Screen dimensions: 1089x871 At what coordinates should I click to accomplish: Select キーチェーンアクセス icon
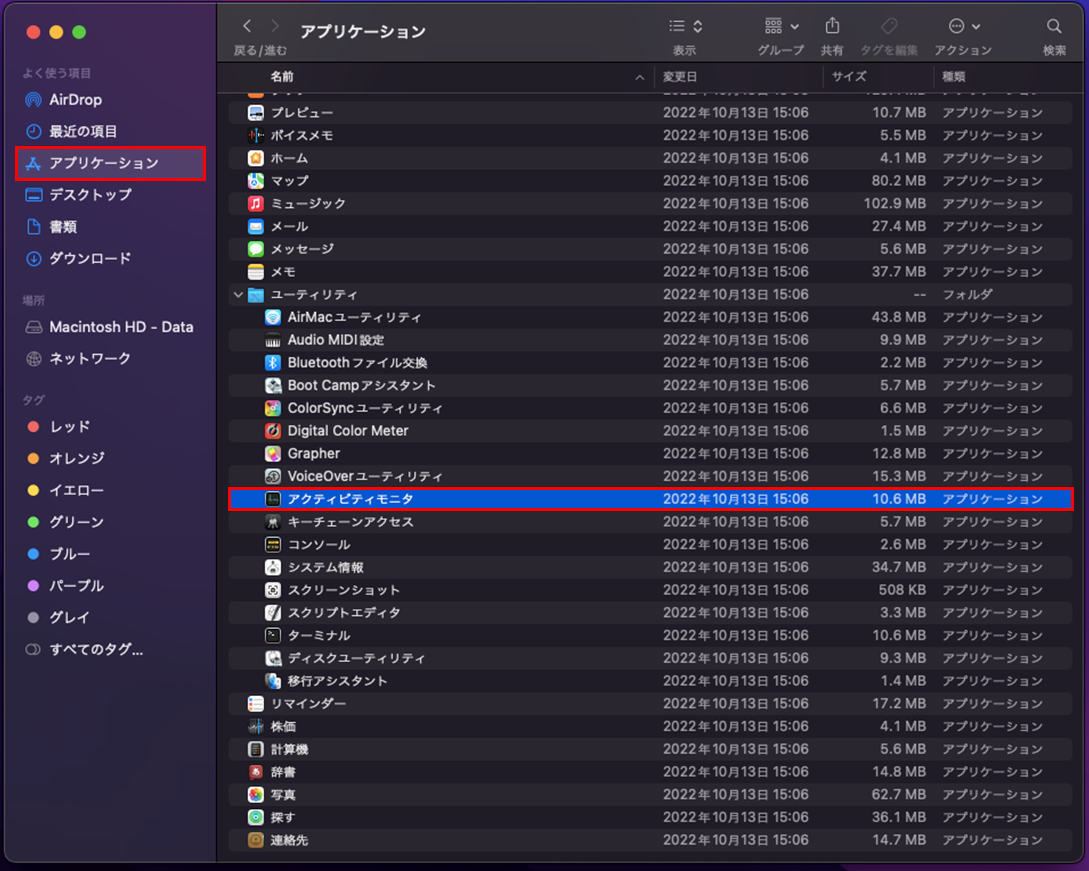tap(273, 522)
